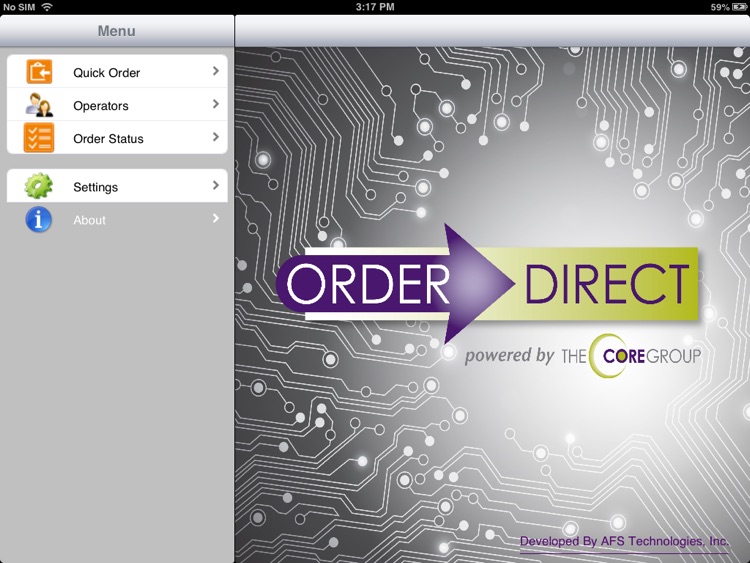Tap the green Settings gear icon

pos(39,186)
